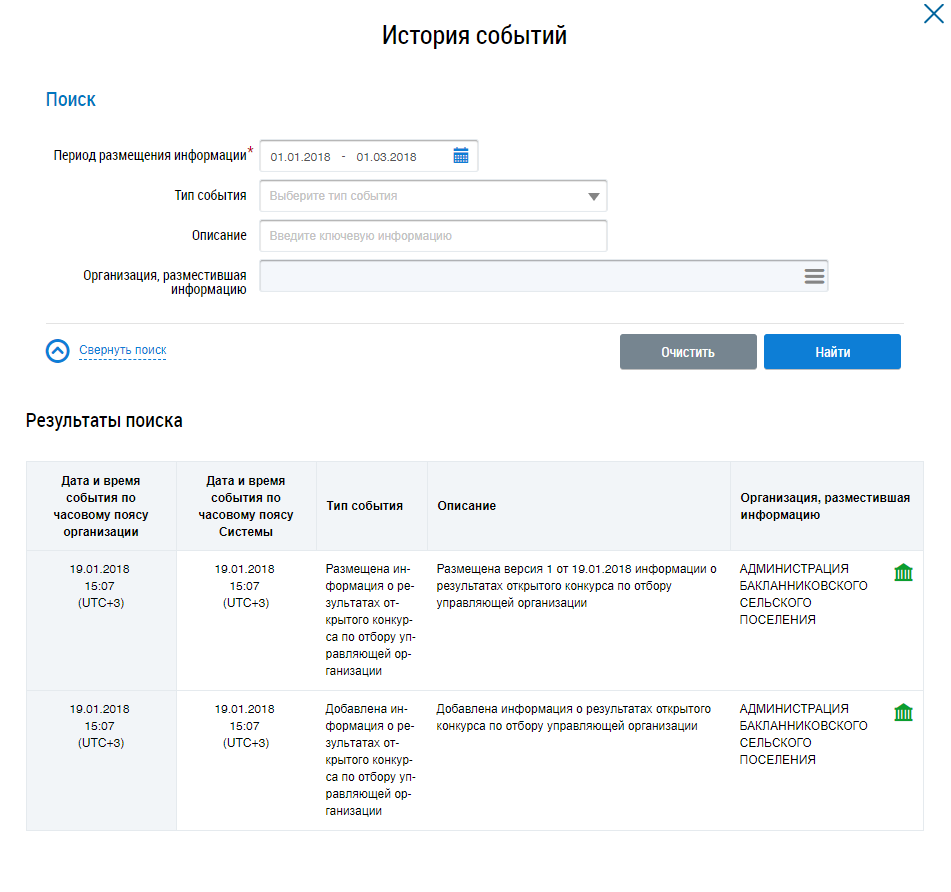Screen dimensions: 951x892
Task: Click the period start date 01.01.2018
Action: [300, 157]
